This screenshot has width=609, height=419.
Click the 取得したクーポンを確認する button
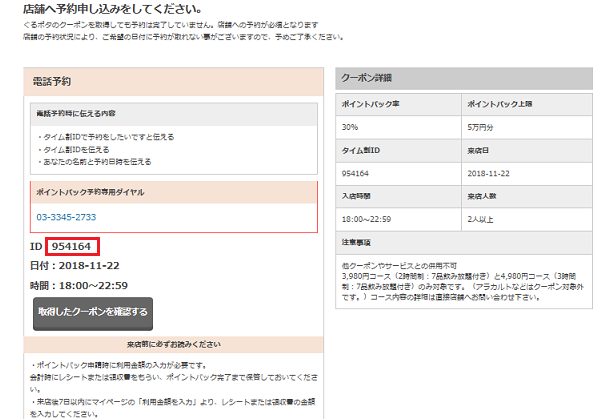[x=93, y=314]
